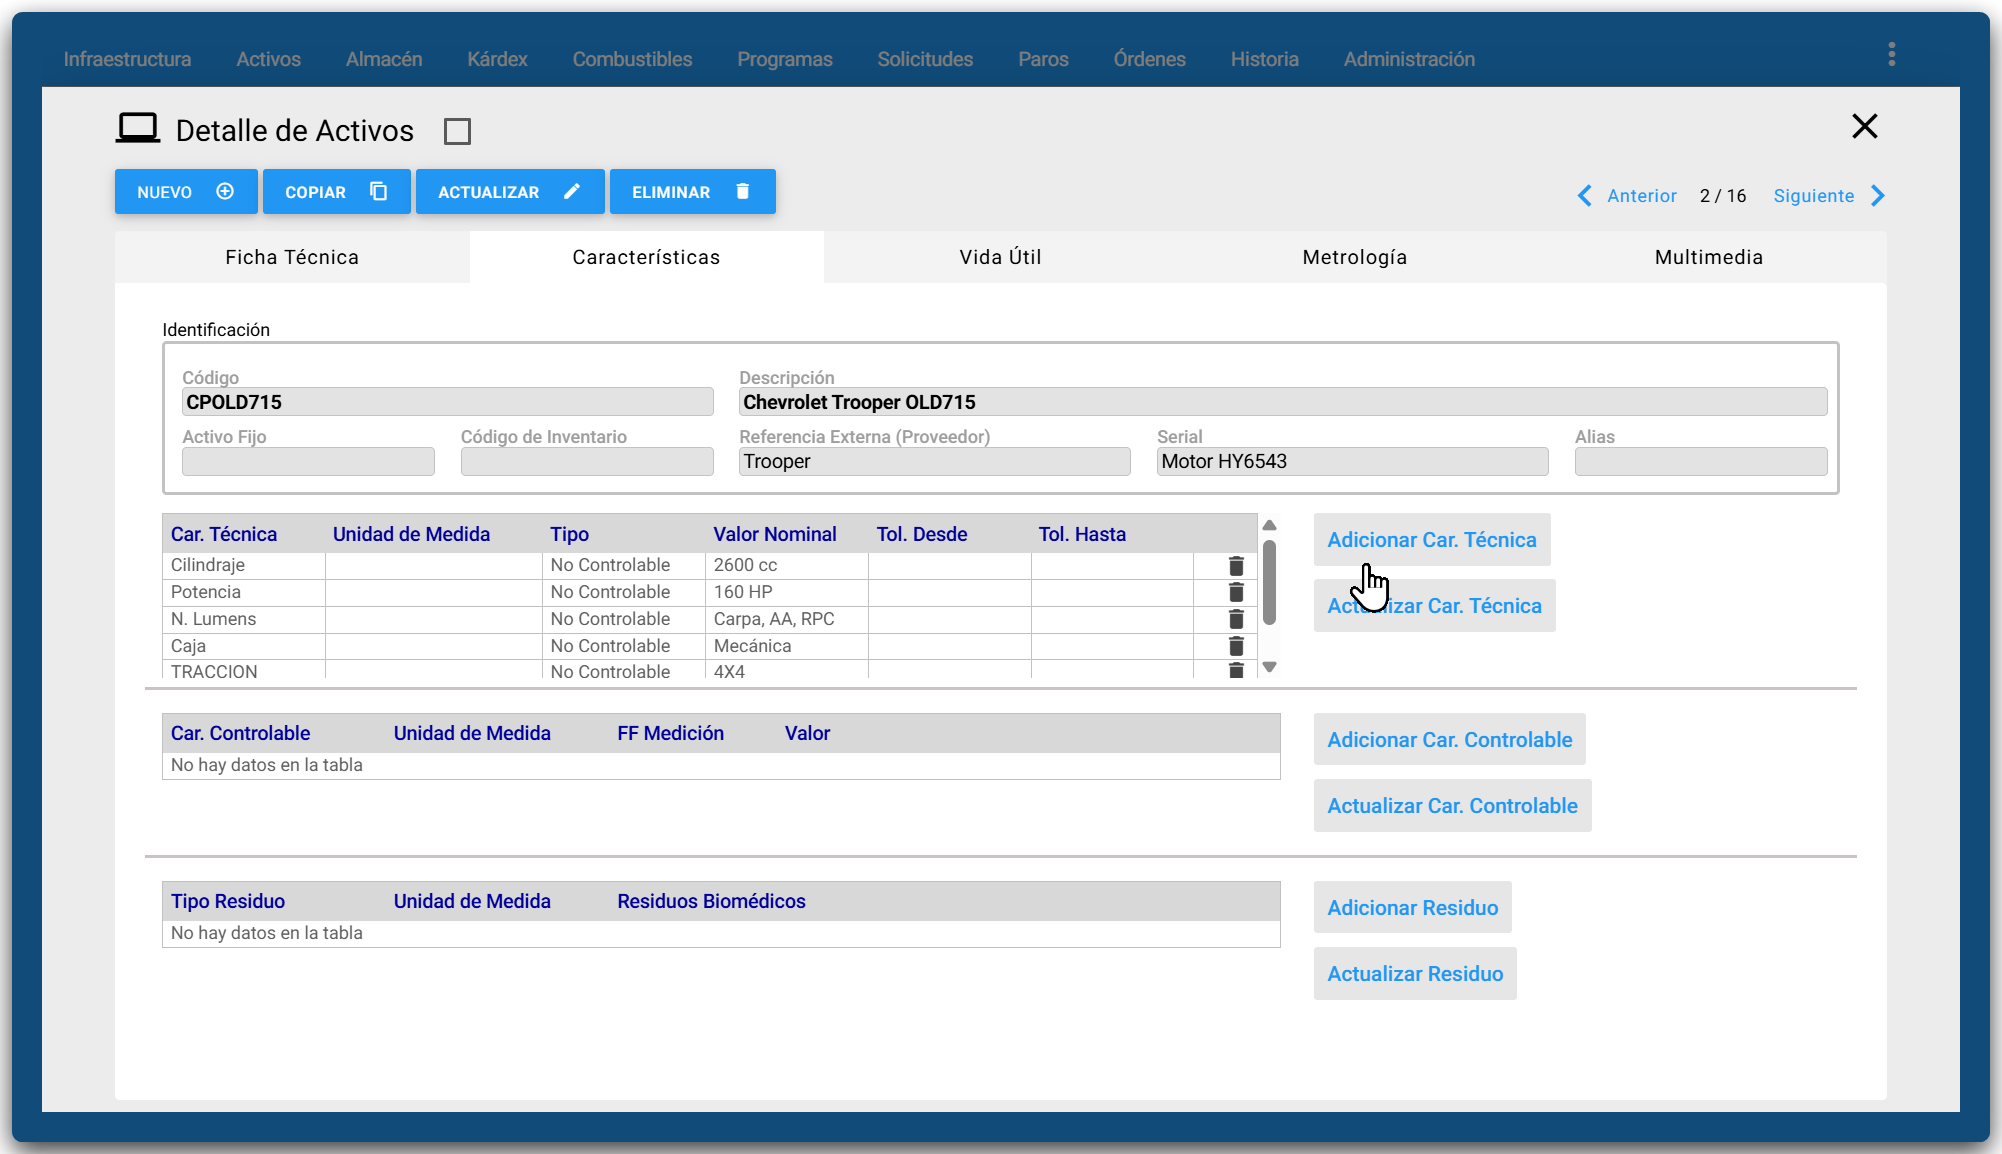Select the Cilindraje row cell

244,565
